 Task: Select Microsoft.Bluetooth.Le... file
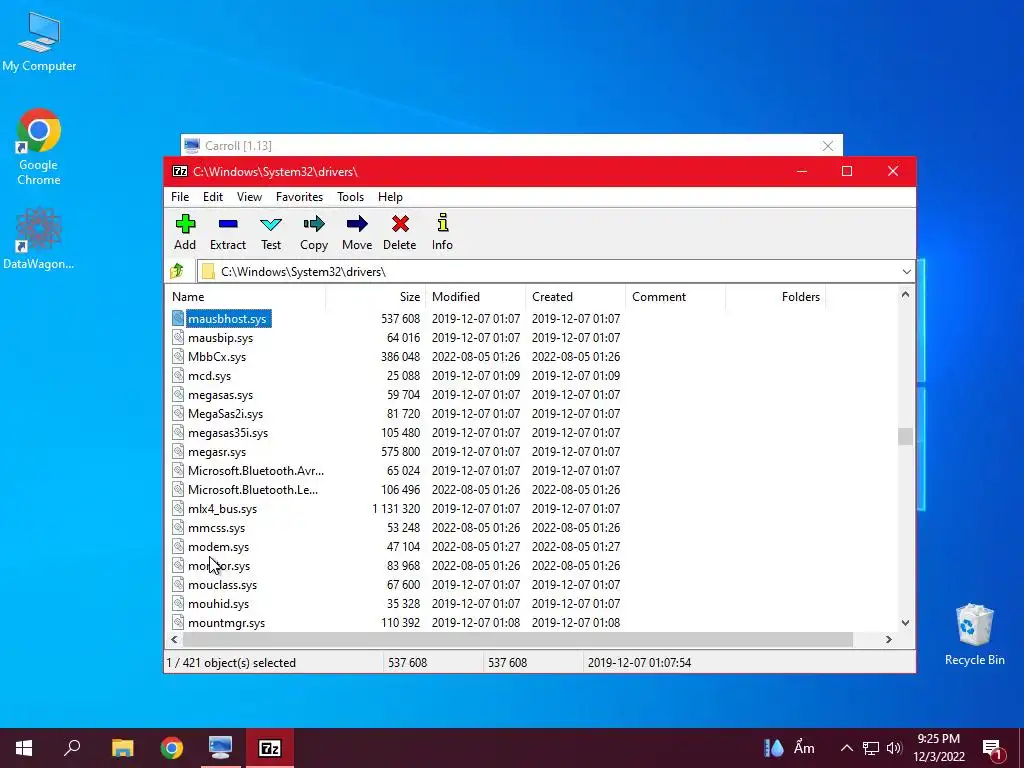253,489
